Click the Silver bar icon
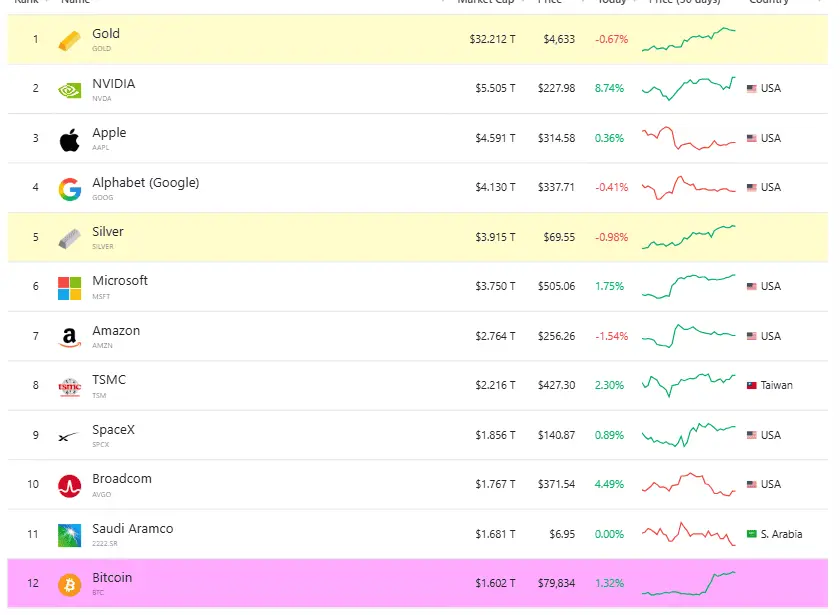Screen dimensions: 840x615 click(x=70, y=239)
